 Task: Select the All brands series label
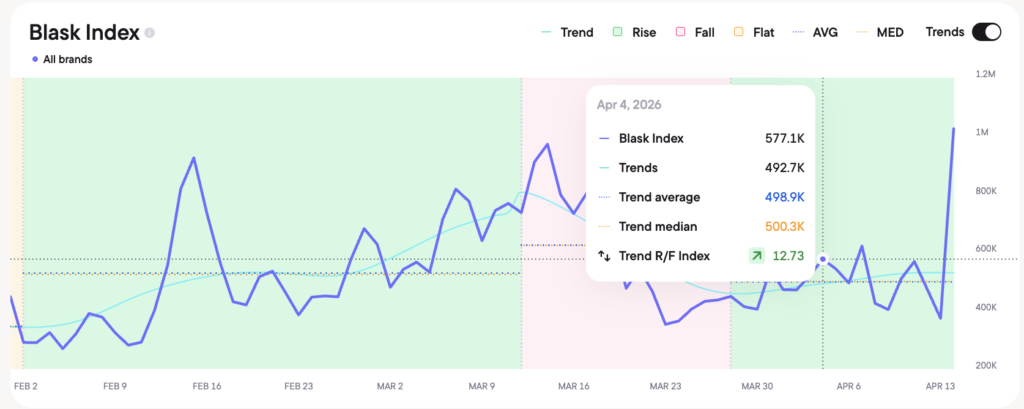66,59
